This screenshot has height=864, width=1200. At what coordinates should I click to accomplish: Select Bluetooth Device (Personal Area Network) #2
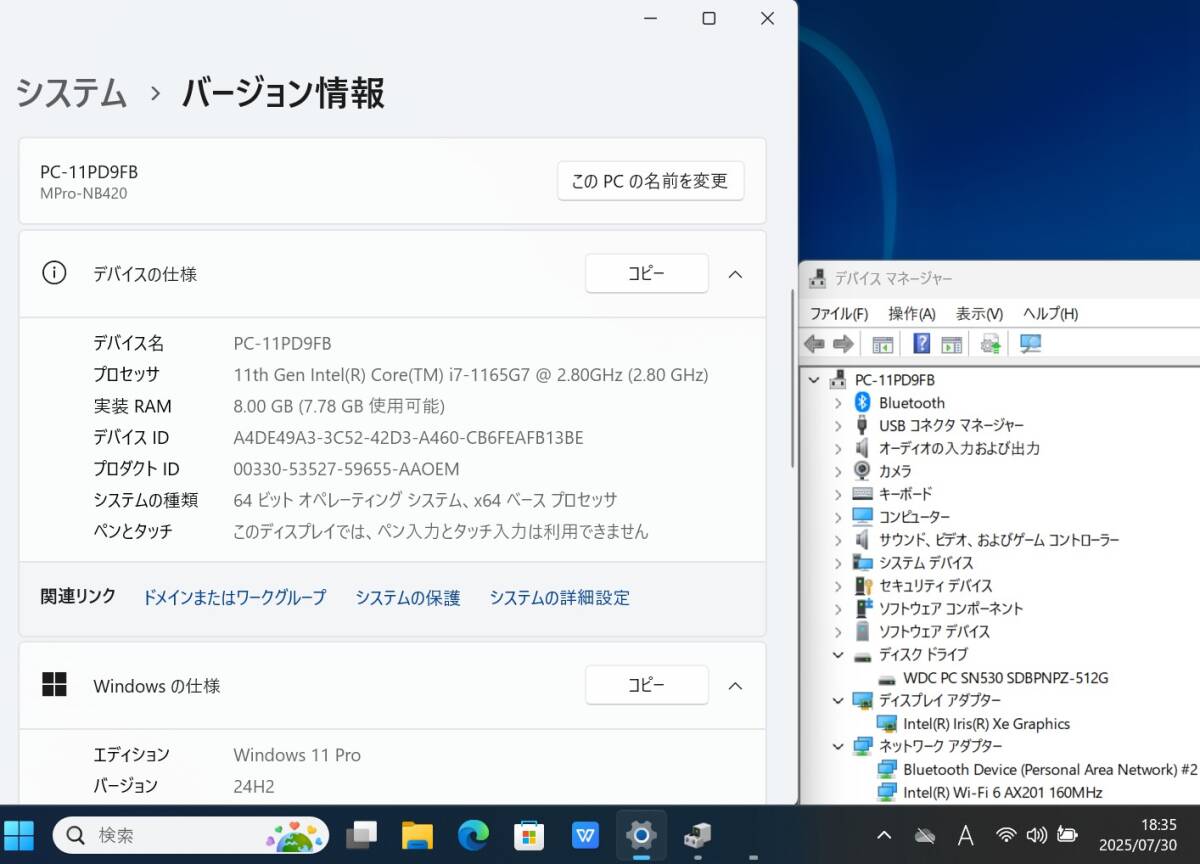[1049, 770]
